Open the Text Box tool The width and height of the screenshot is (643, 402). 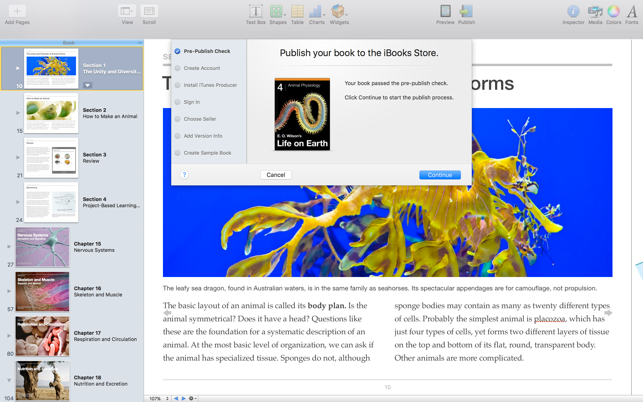click(x=255, y=12)
